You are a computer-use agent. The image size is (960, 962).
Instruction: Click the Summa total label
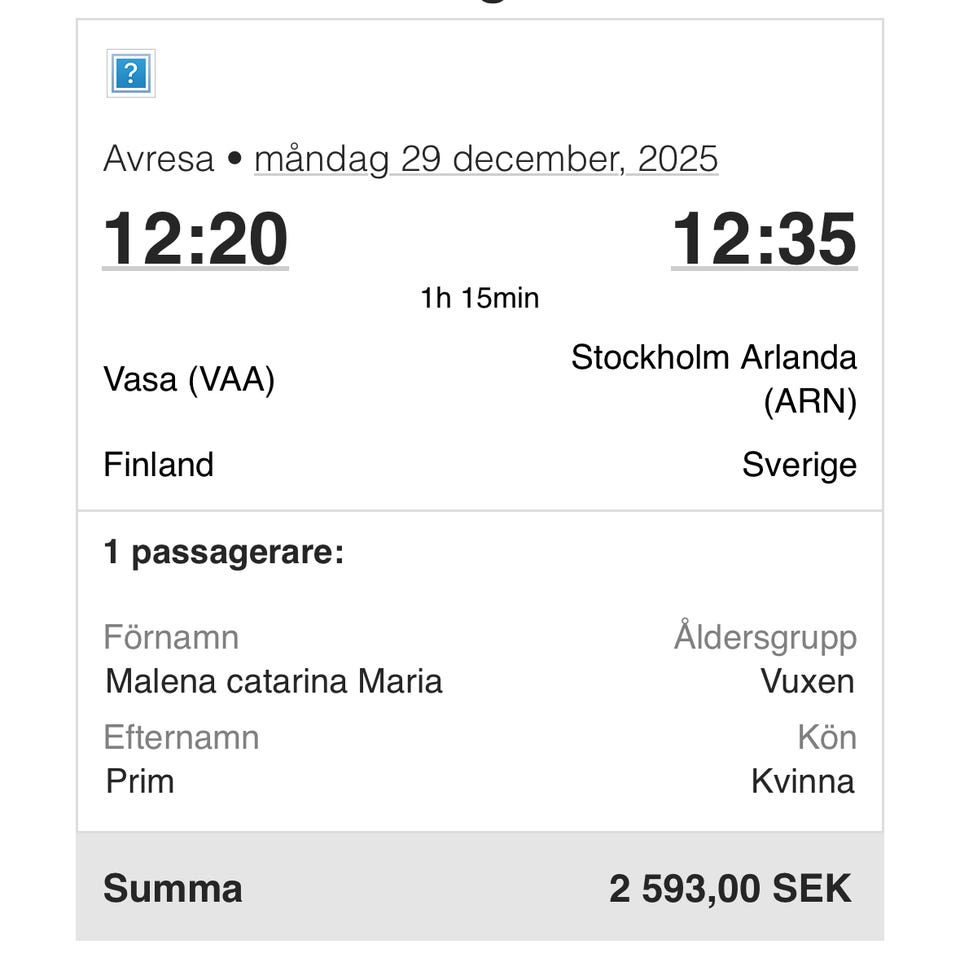pyautogui.click(x=173, y=889)
